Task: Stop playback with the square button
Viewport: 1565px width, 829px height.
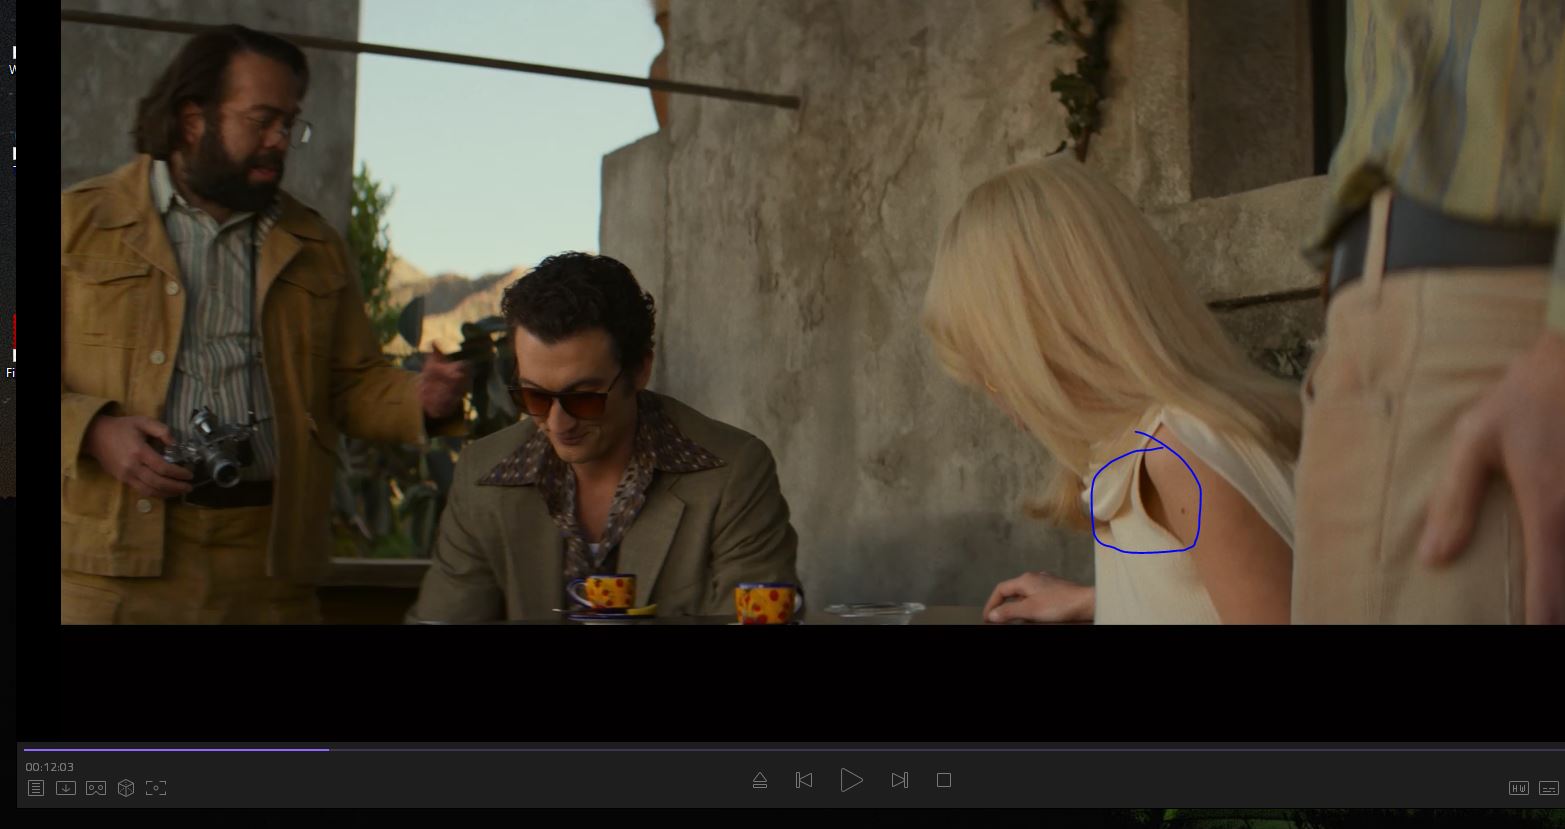Action: [943, 780]
